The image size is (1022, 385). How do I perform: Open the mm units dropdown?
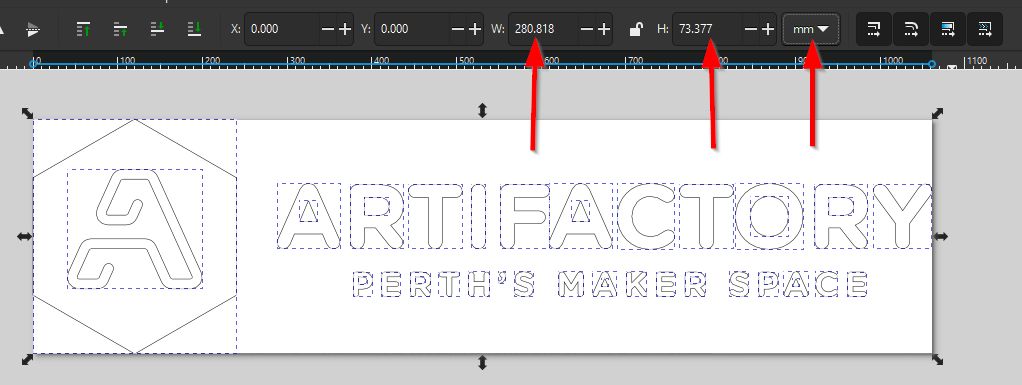tap(811, 29)
